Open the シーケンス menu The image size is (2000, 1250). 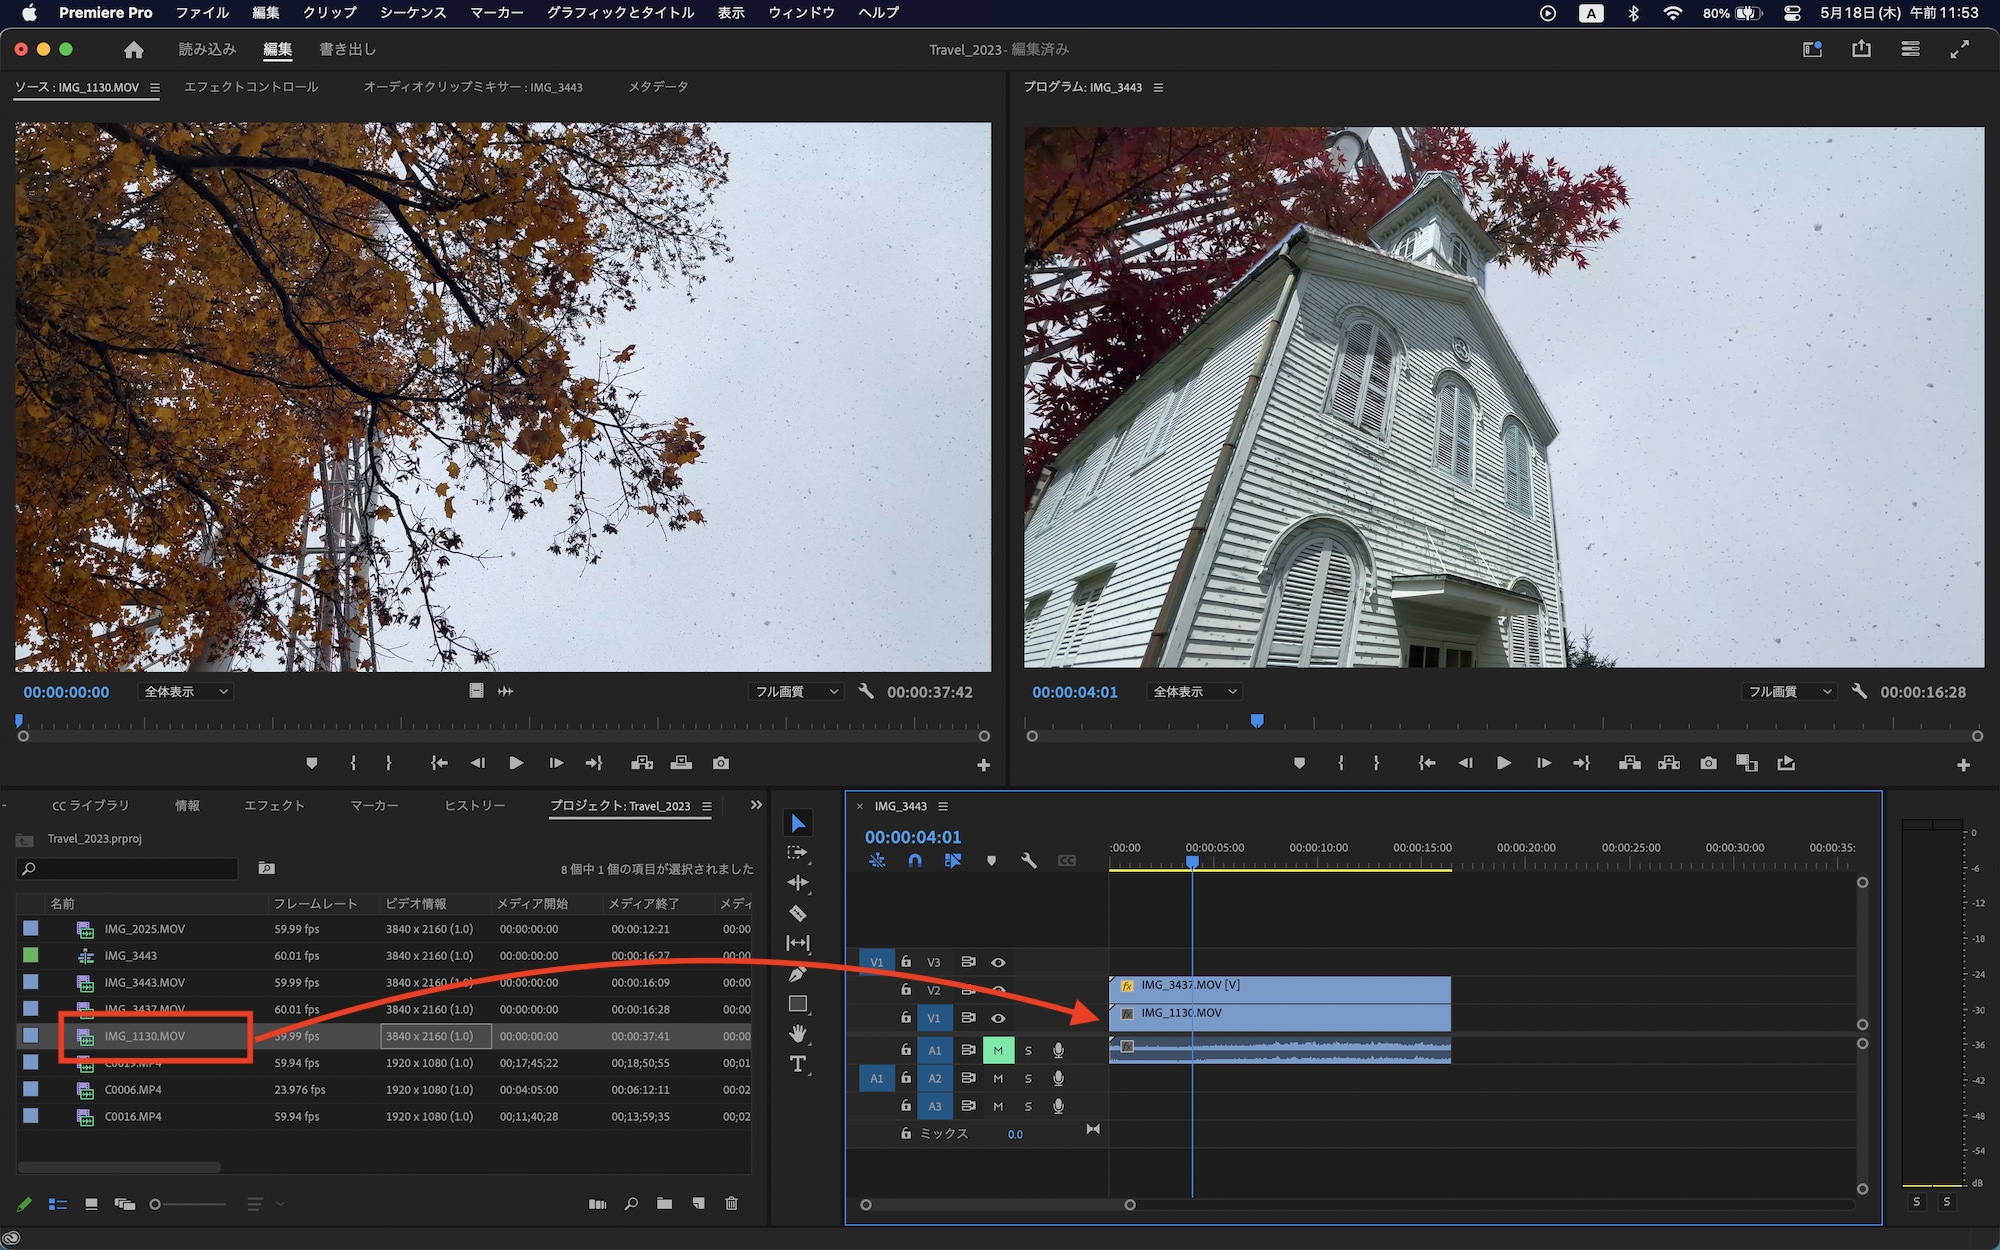(x=412, y=13)
